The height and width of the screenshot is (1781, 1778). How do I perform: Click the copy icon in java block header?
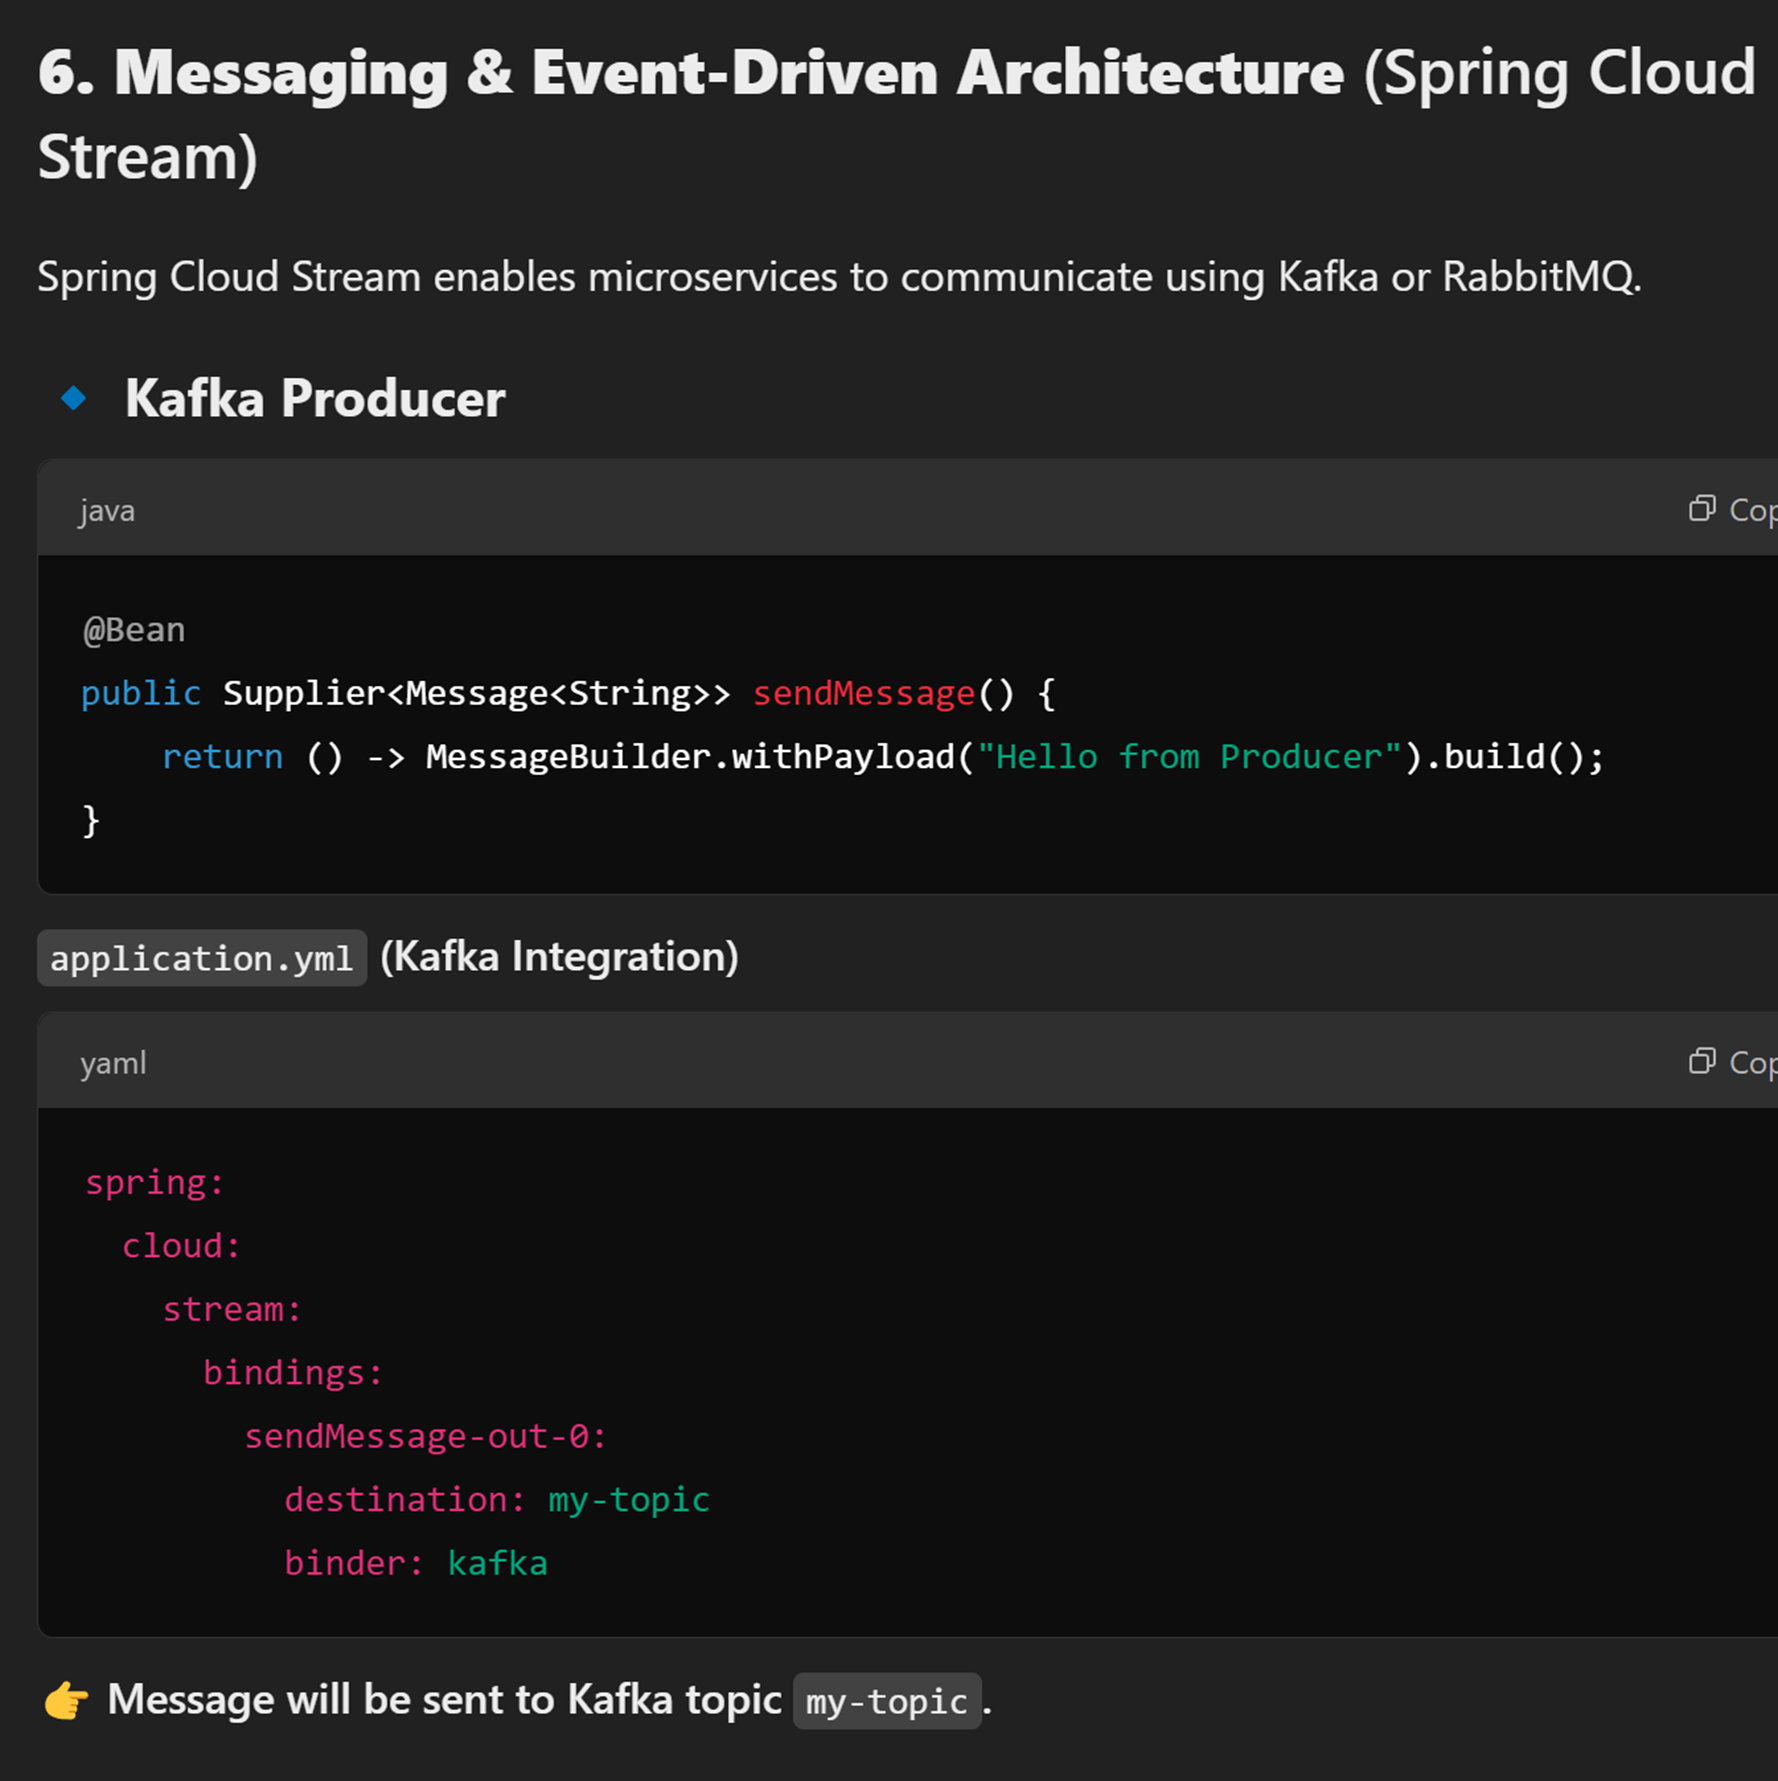tap(1702, 509)
